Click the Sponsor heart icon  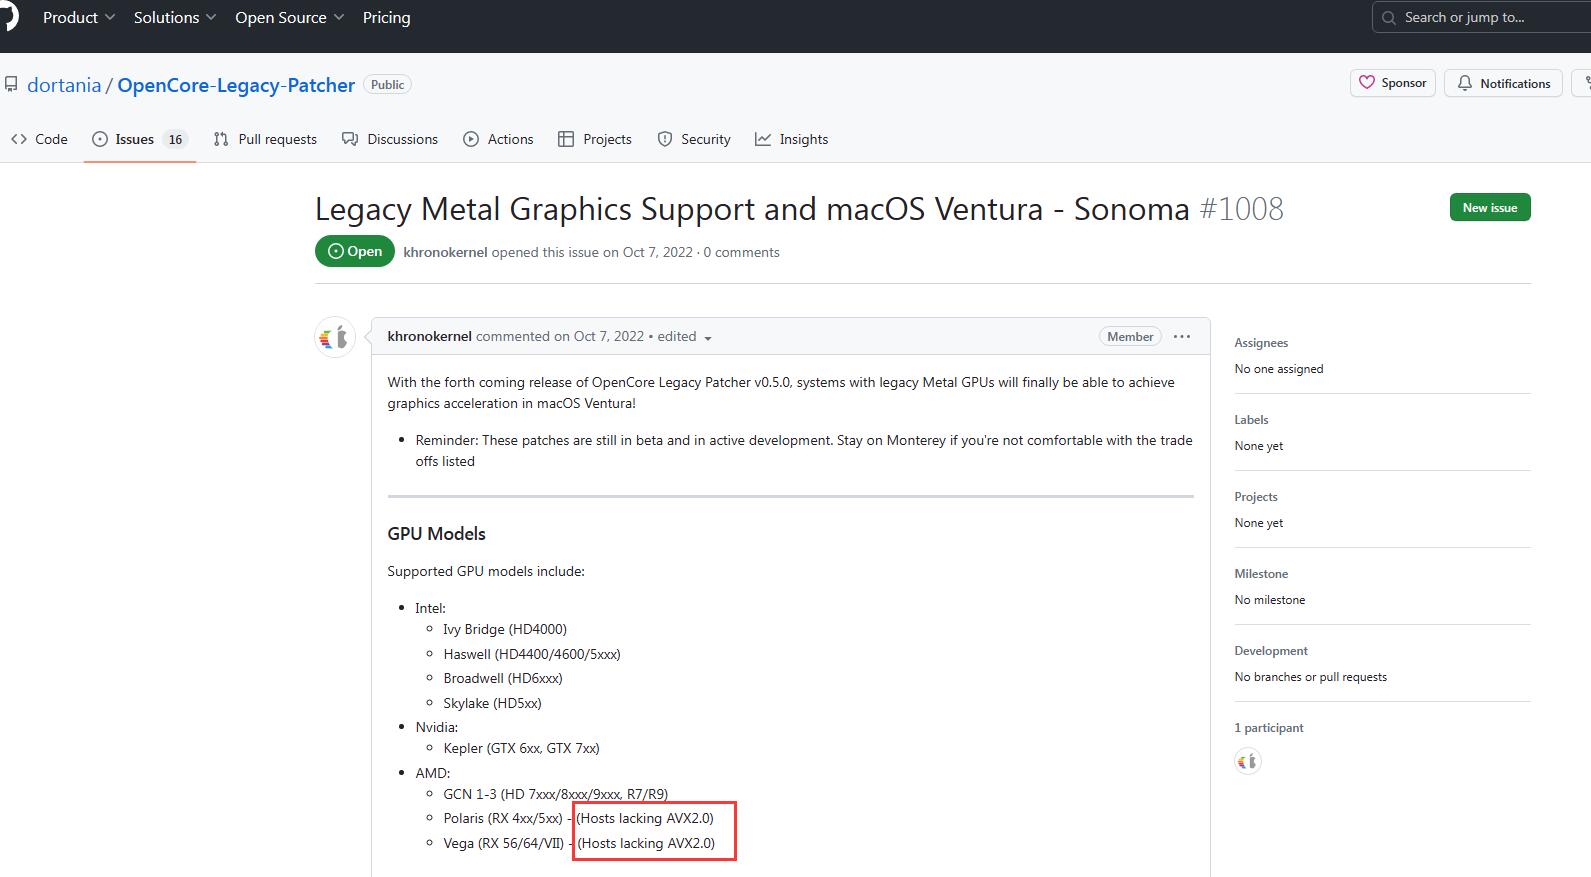tap(1367, 83)
